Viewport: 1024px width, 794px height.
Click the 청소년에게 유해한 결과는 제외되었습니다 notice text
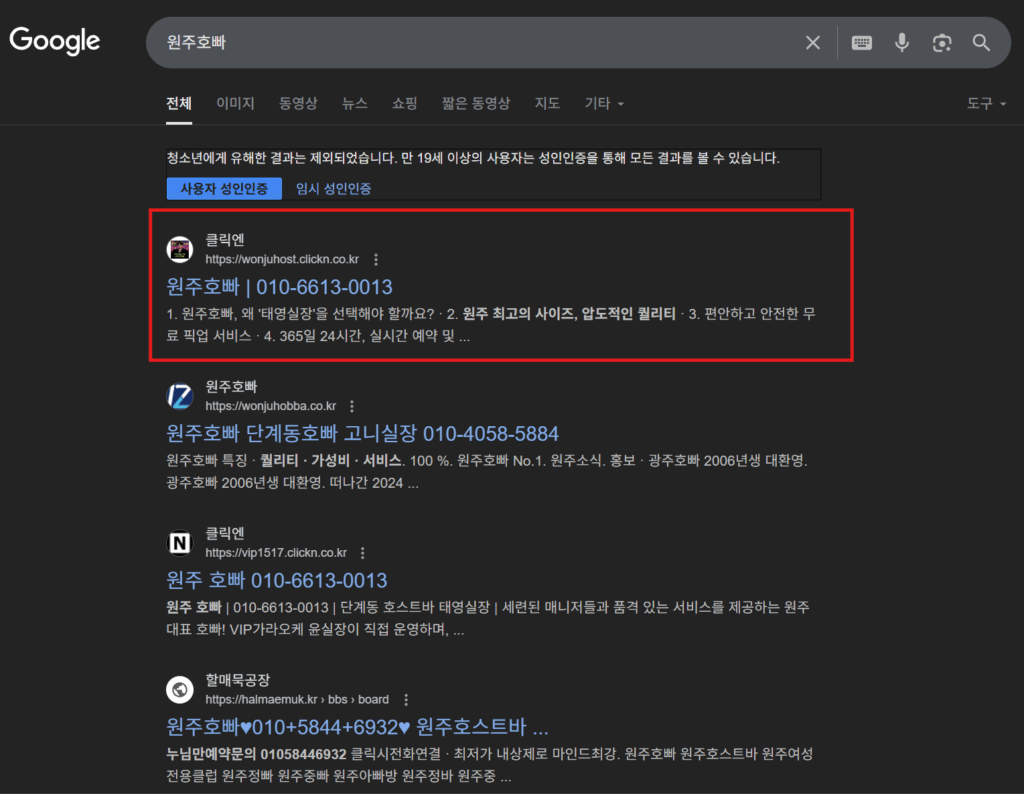pos(473,158)
